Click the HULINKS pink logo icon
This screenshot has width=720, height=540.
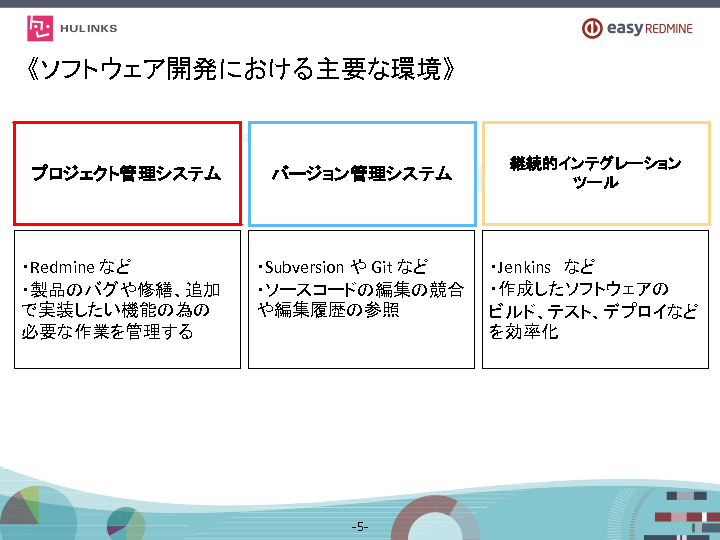coord(40,28)
